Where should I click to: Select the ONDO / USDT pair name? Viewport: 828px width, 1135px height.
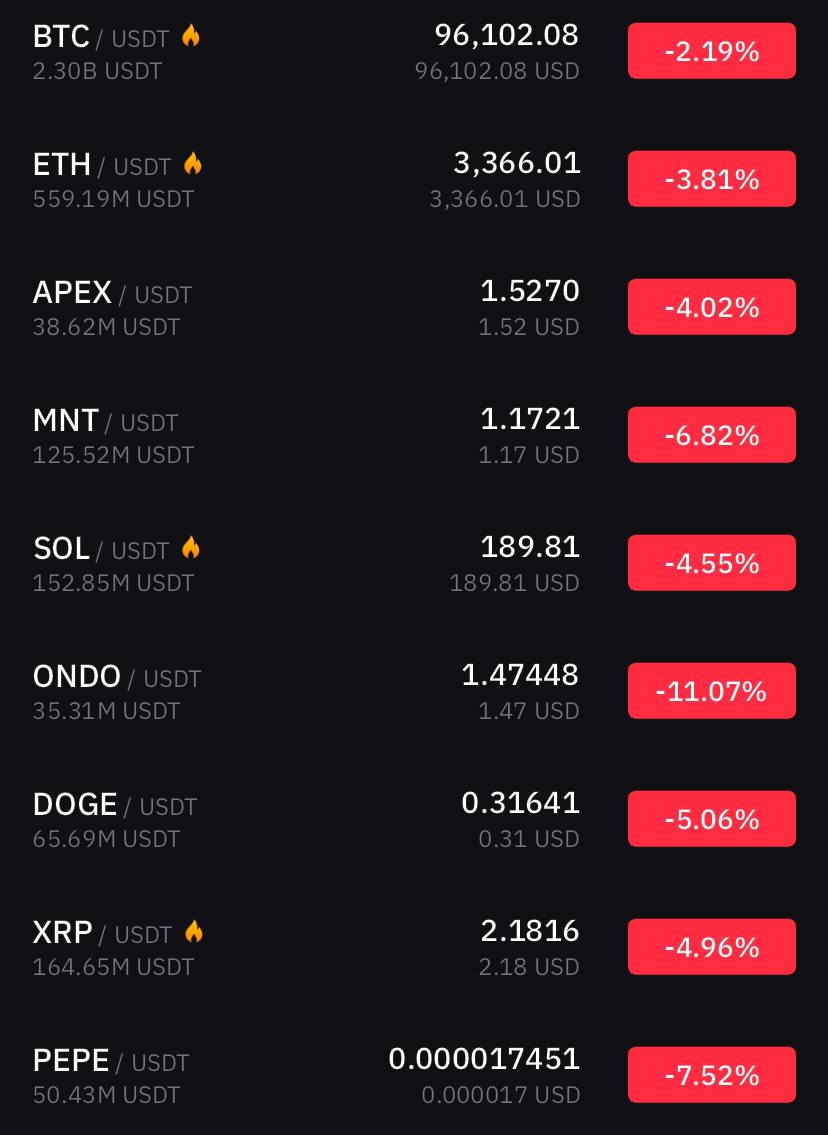117,678
